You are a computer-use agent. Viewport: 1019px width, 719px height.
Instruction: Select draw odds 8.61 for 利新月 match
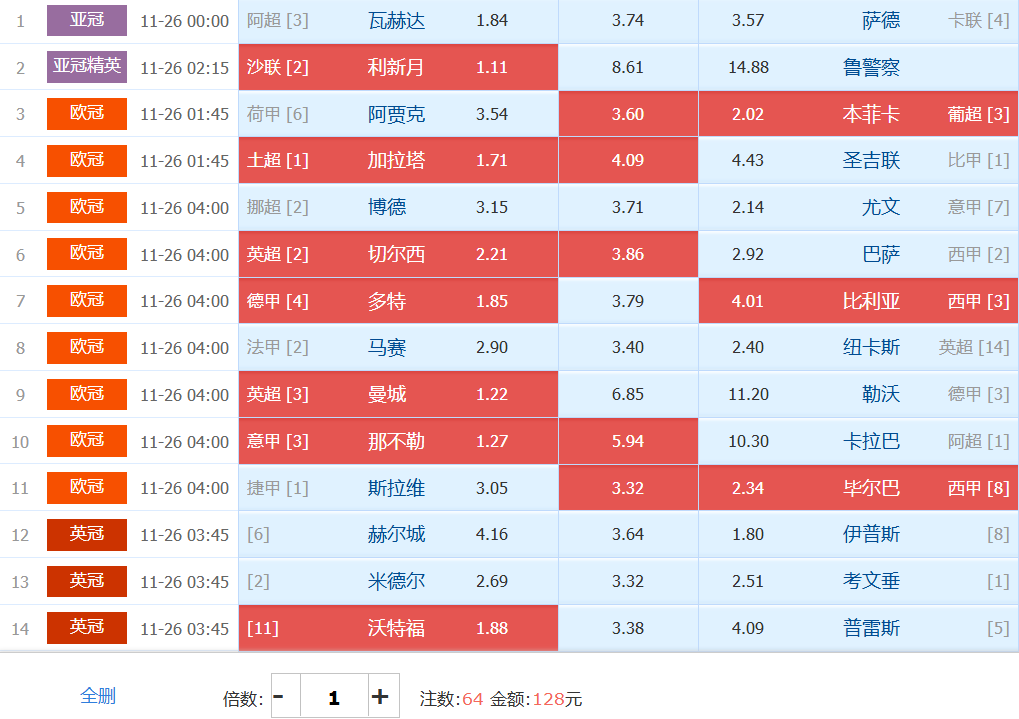627,67
